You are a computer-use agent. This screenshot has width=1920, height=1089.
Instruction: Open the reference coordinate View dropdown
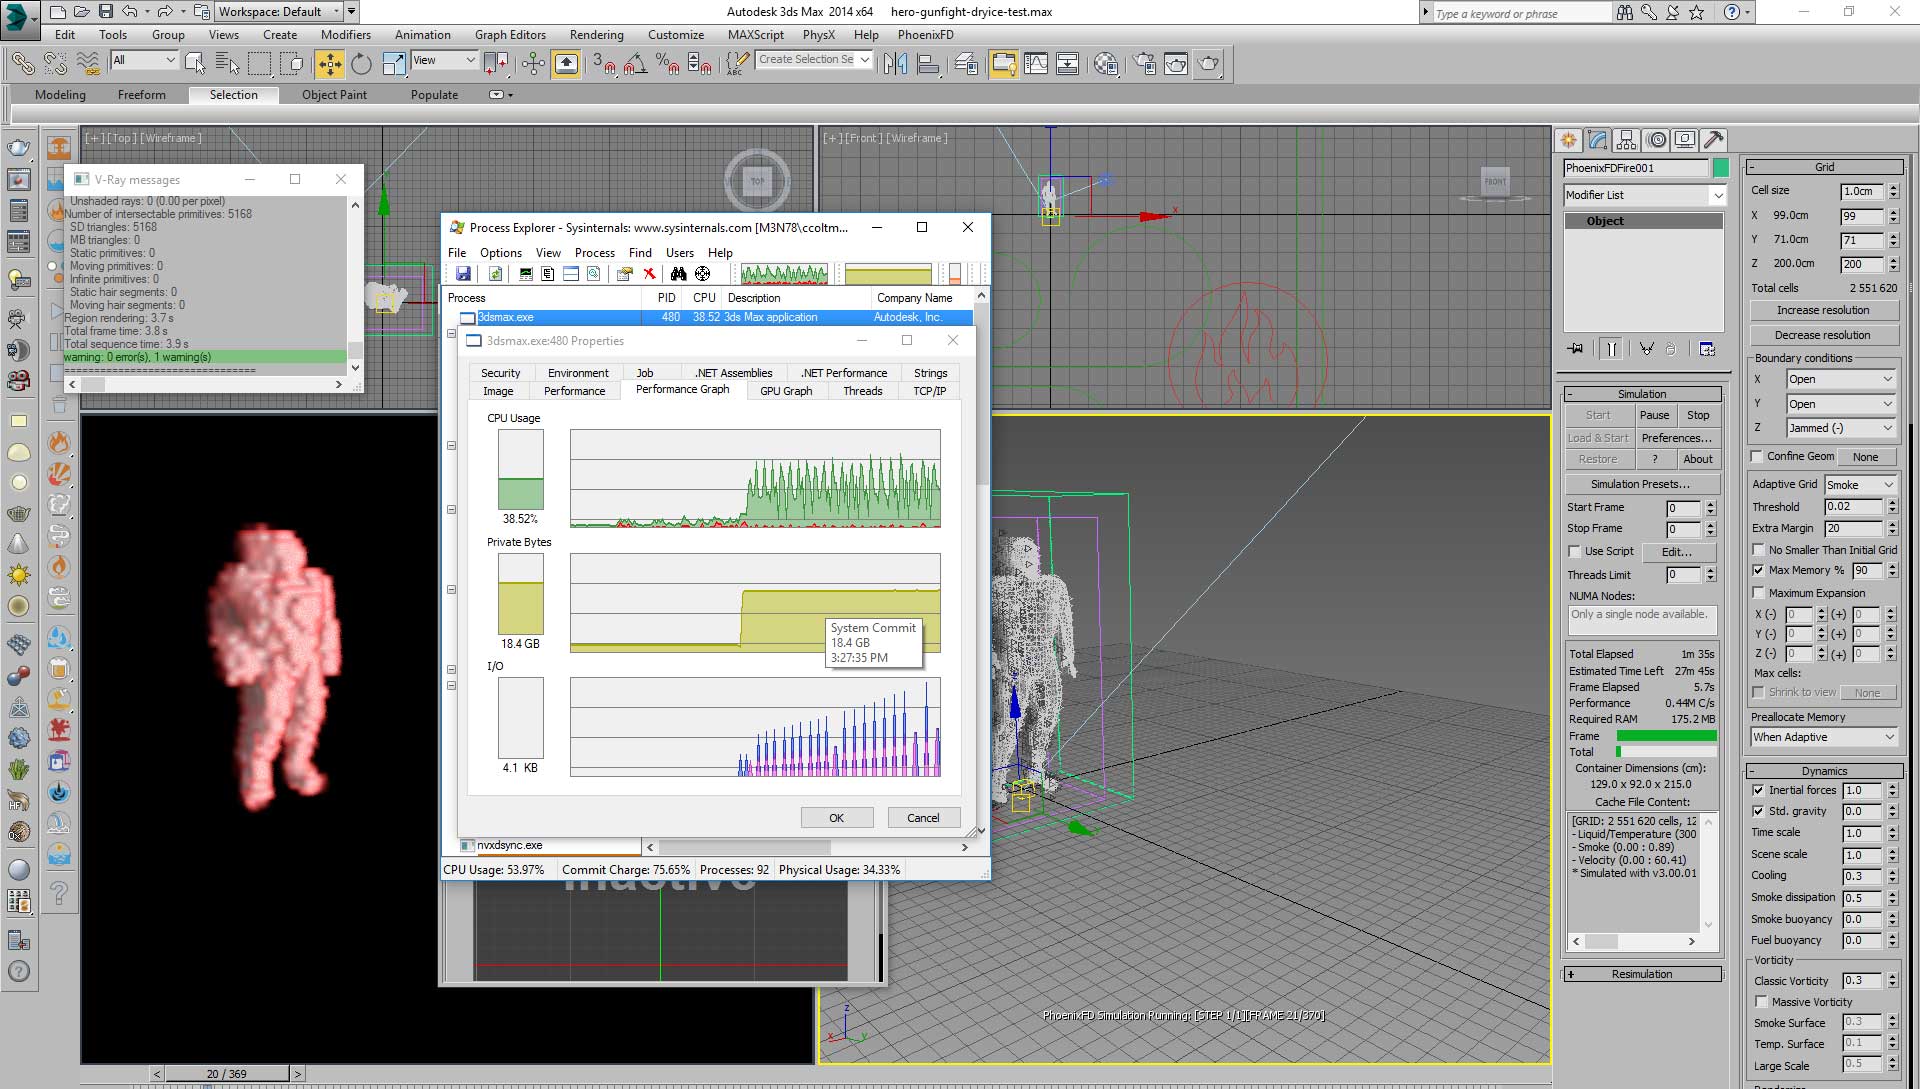coord(444,60)
